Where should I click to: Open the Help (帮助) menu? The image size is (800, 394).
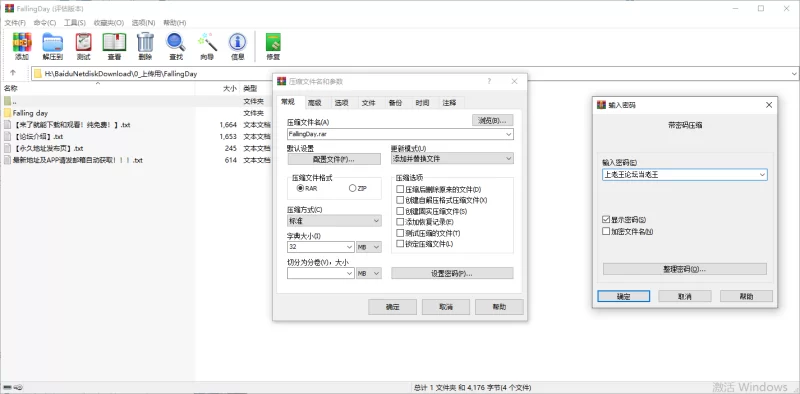coord(174,22)
